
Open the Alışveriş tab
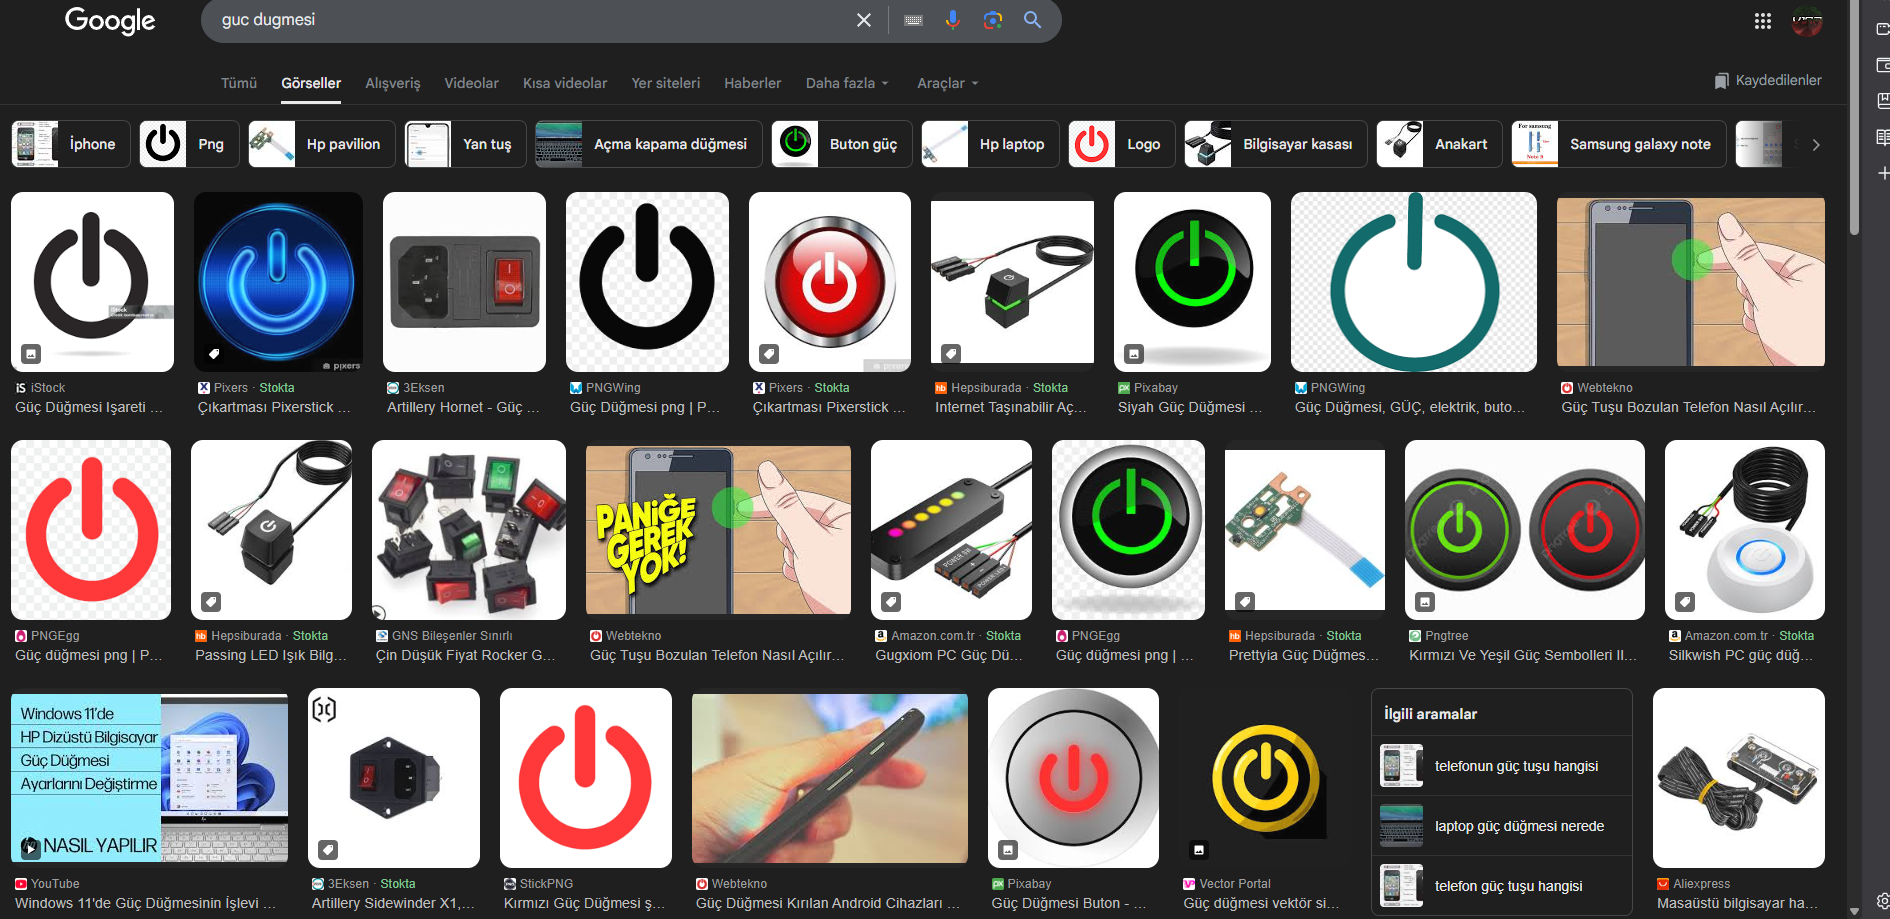[393, 83]
